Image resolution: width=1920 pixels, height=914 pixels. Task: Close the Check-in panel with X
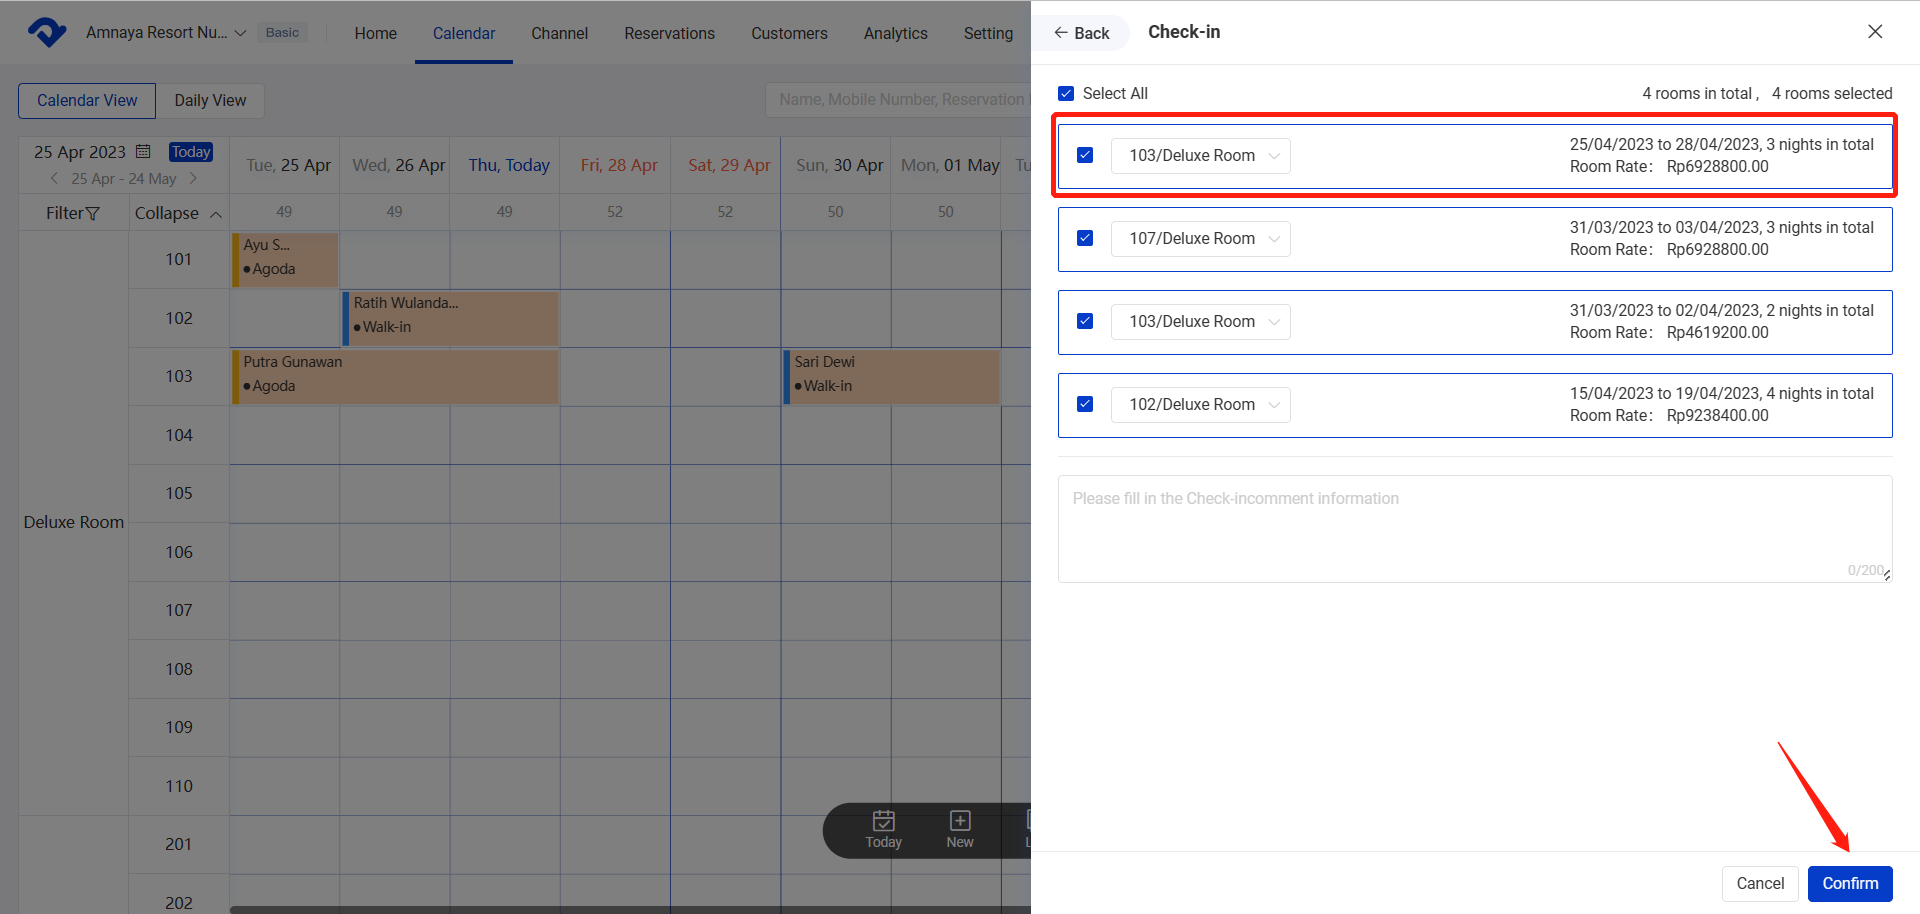(1875, 32)
